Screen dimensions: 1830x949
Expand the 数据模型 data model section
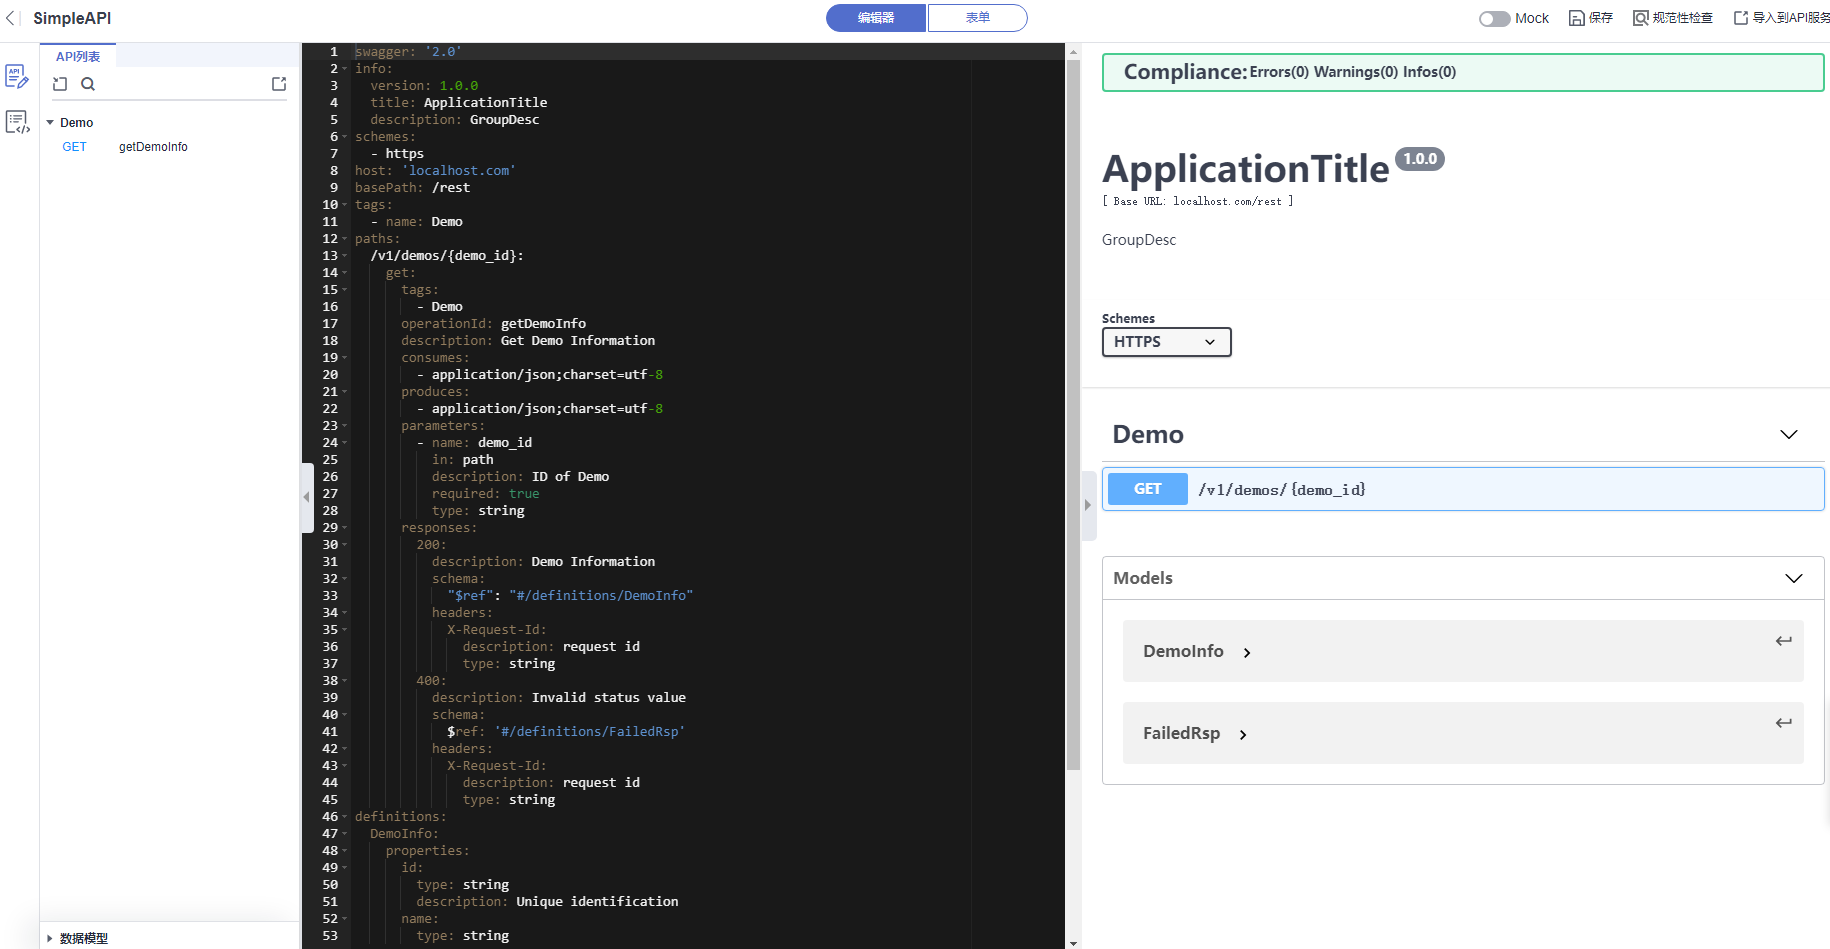click(x=50, y=938)
